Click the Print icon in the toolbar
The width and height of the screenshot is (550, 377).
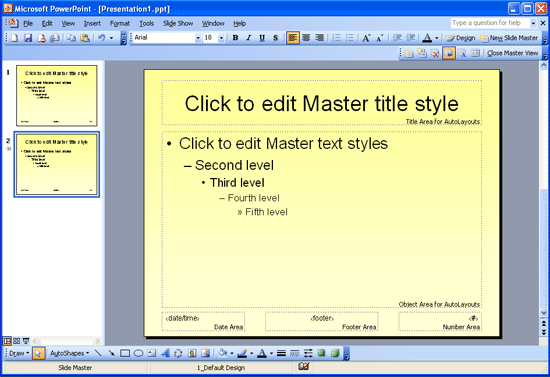(x=54, y=38)
